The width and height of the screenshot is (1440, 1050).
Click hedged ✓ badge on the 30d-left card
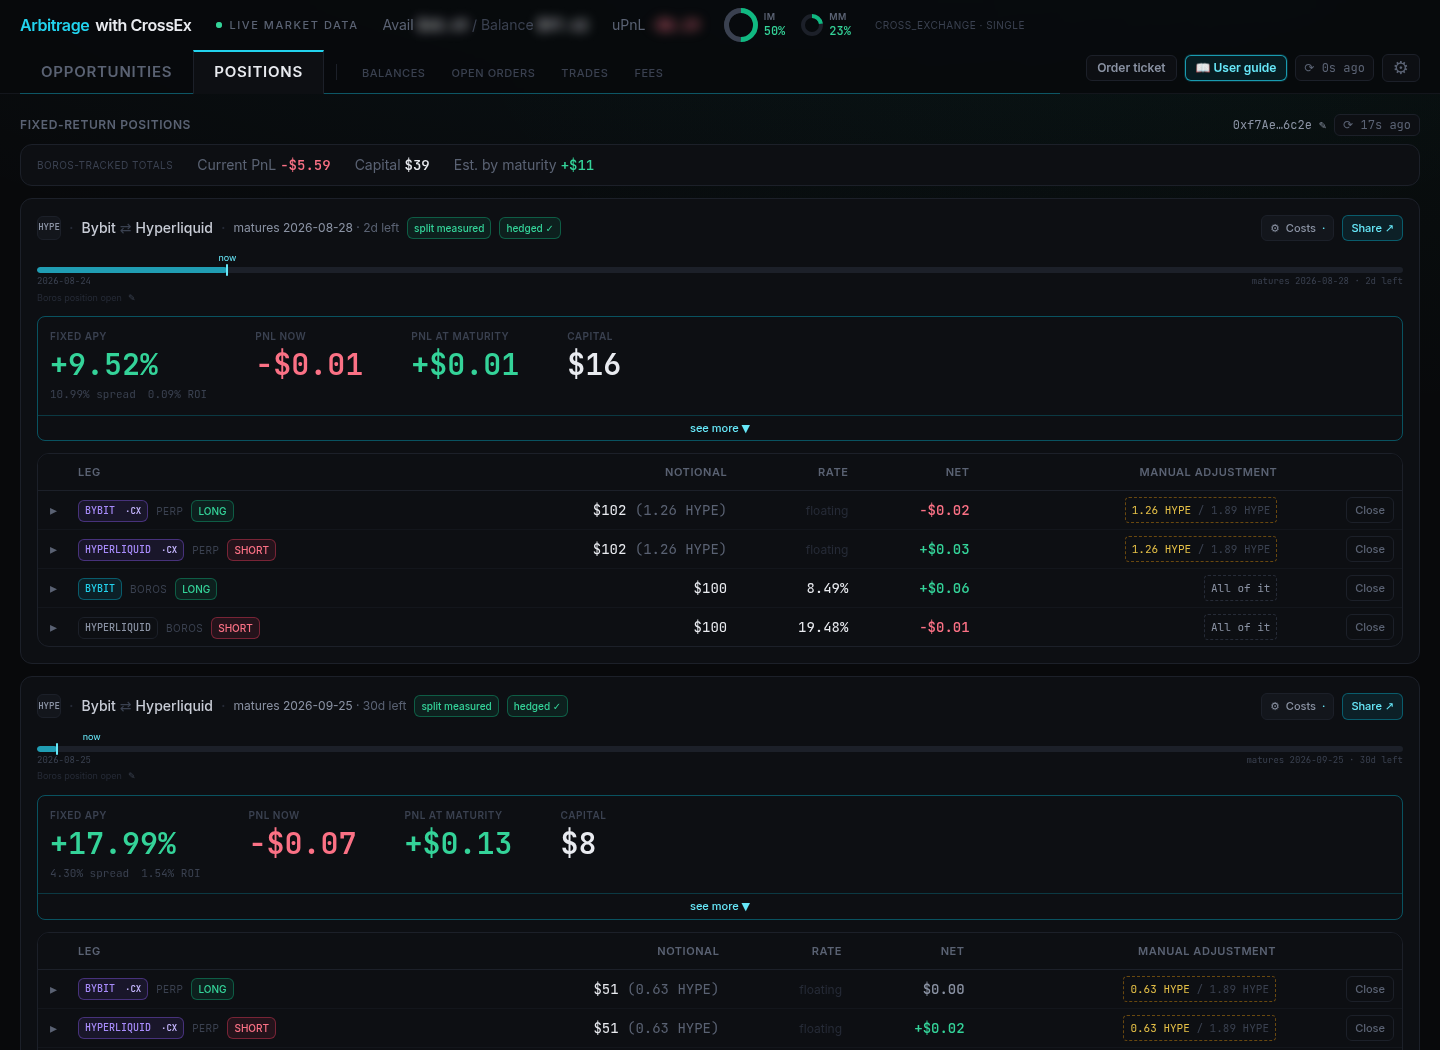pyautogui.click(x=537, y=706)
